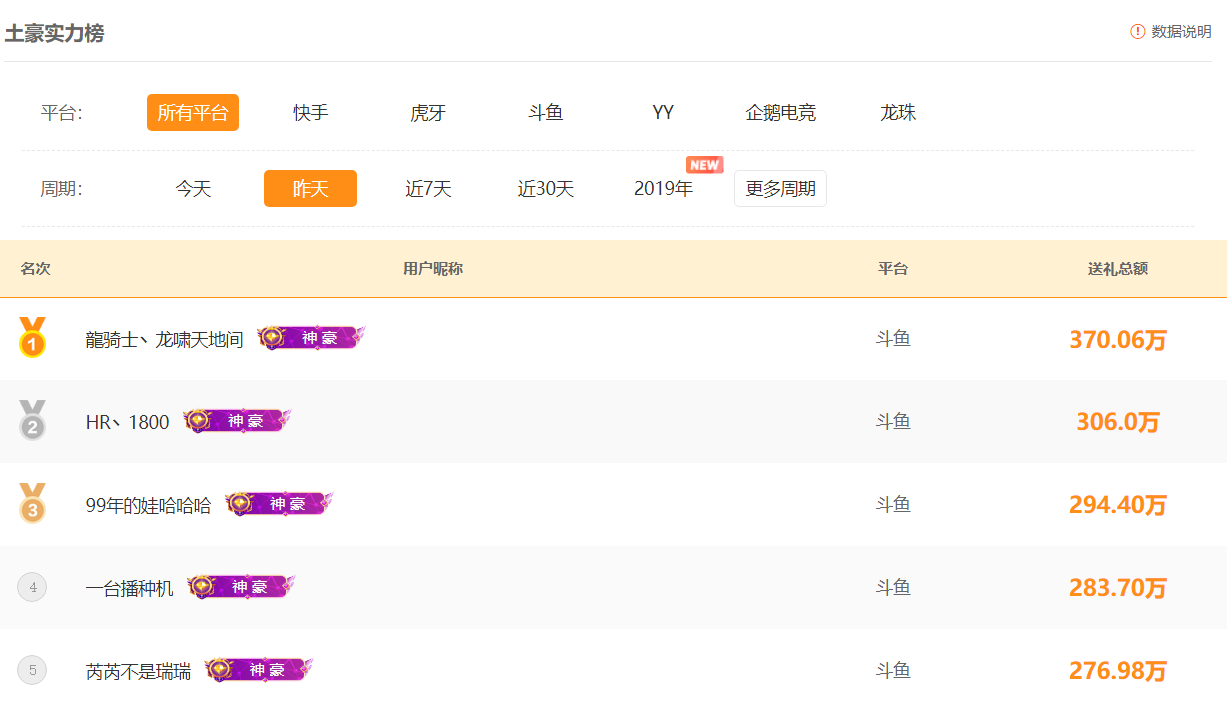Click the 294.40万 gift total
1227x702 pixels.
[x=1118, y=505]
